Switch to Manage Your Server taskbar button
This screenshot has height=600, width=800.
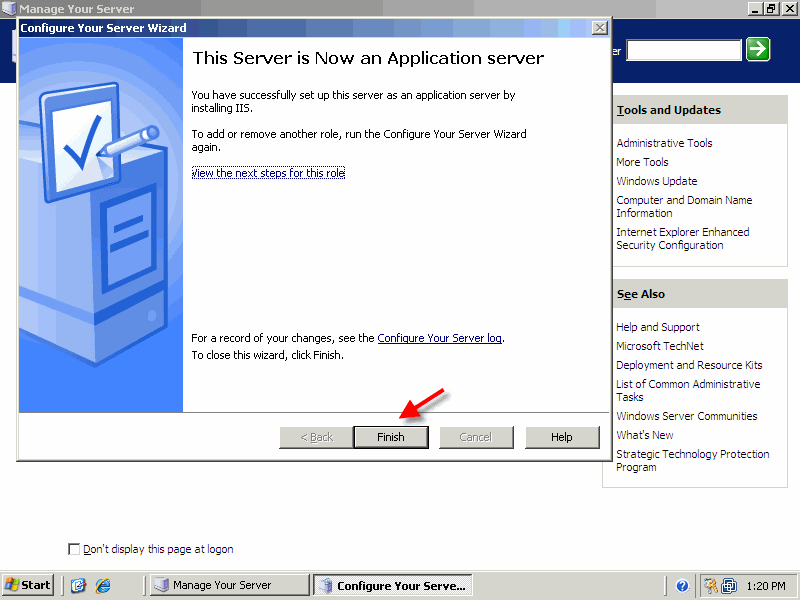click(x=230, y=585)
